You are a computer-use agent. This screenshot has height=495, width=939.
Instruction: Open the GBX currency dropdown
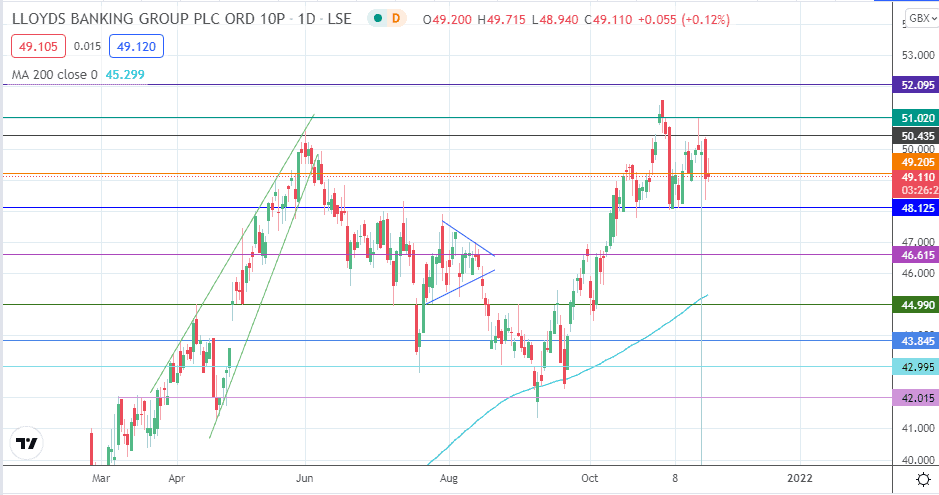pos(922,19)
